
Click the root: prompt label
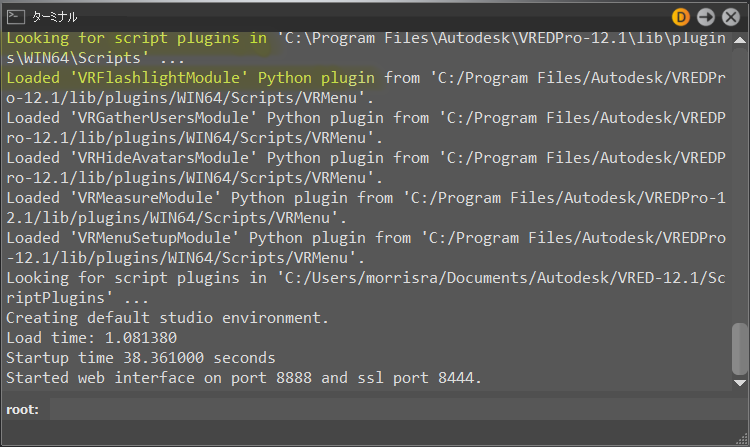coord(22,410)
